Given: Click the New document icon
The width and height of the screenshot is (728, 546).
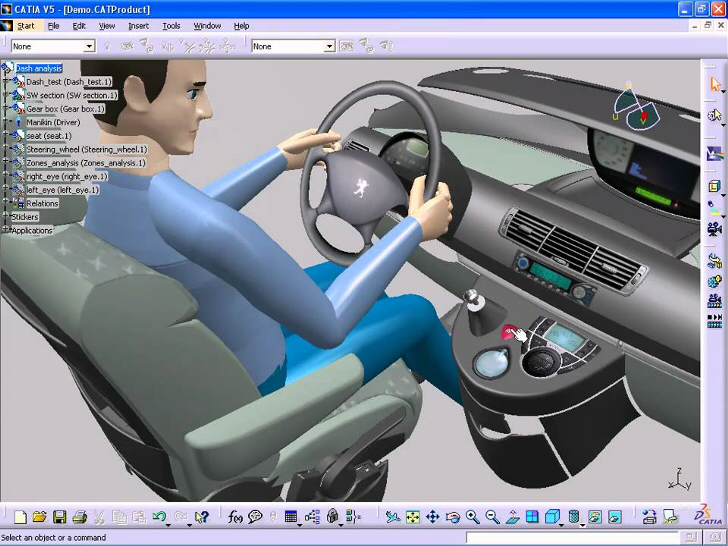Looking at the screenshot, I should 20,517.
